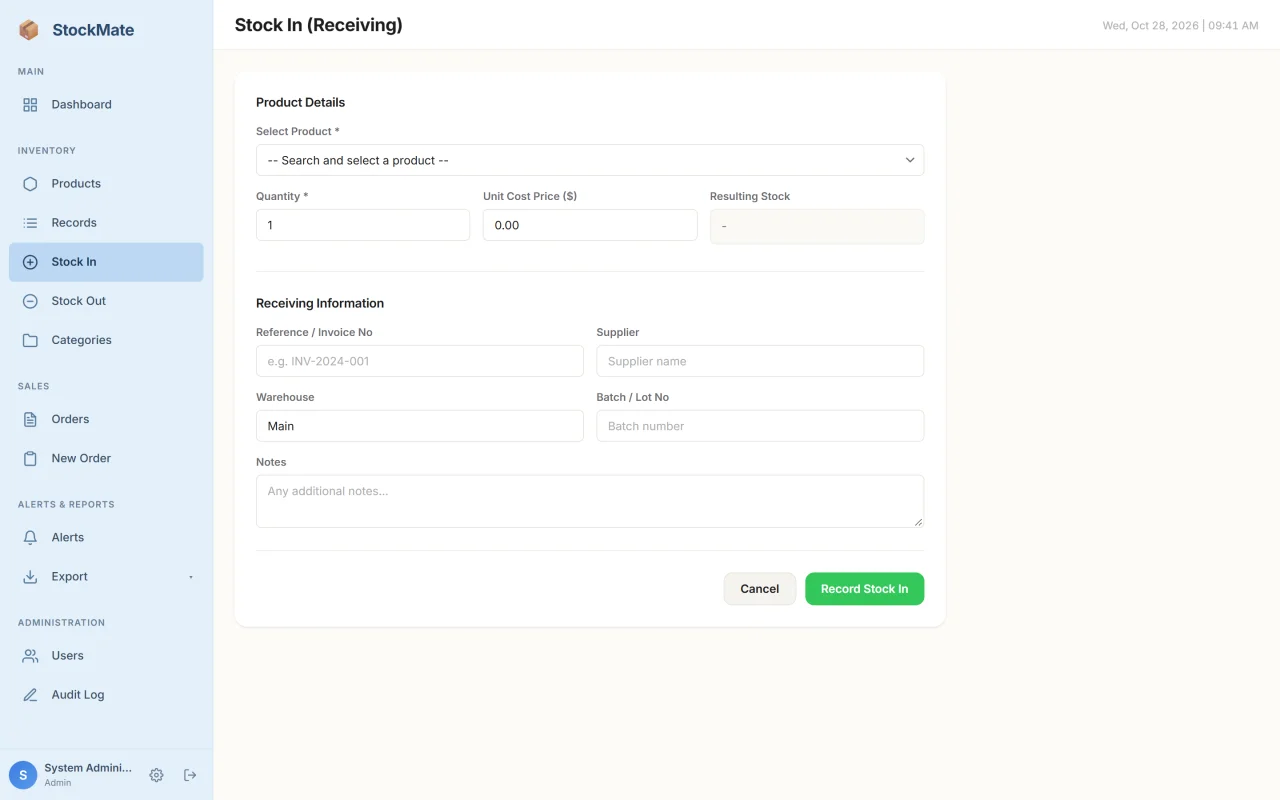
Task: Open the Stock Out menu item
Action: pos(106,301)
